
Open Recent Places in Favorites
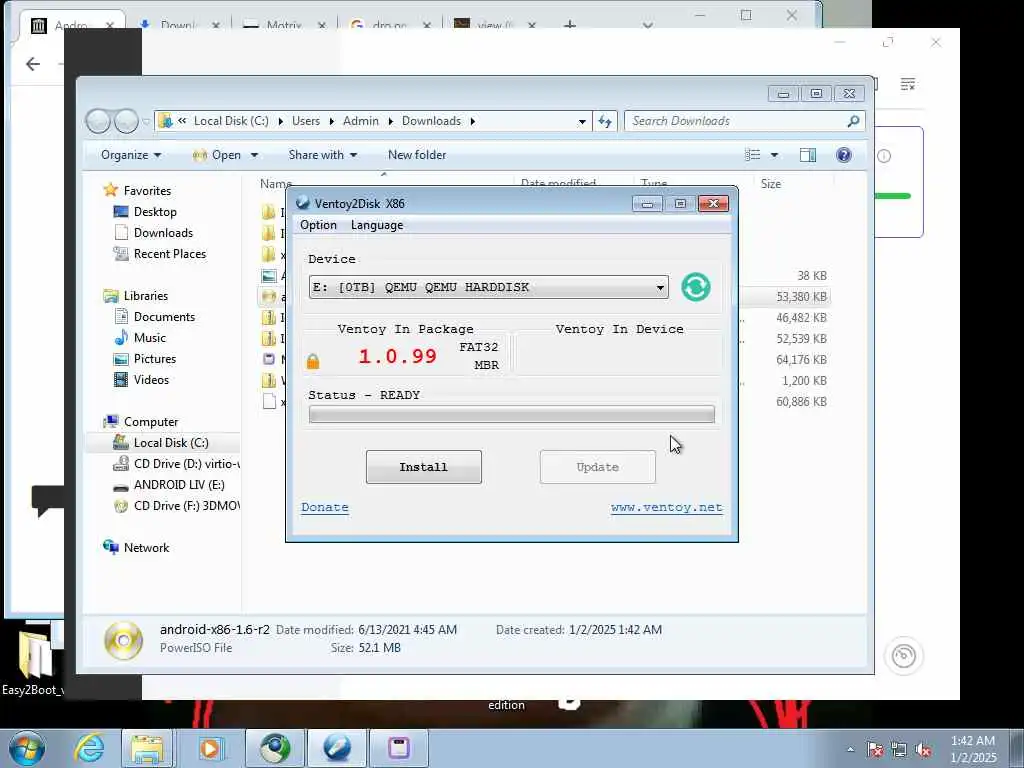coord(170,253)
